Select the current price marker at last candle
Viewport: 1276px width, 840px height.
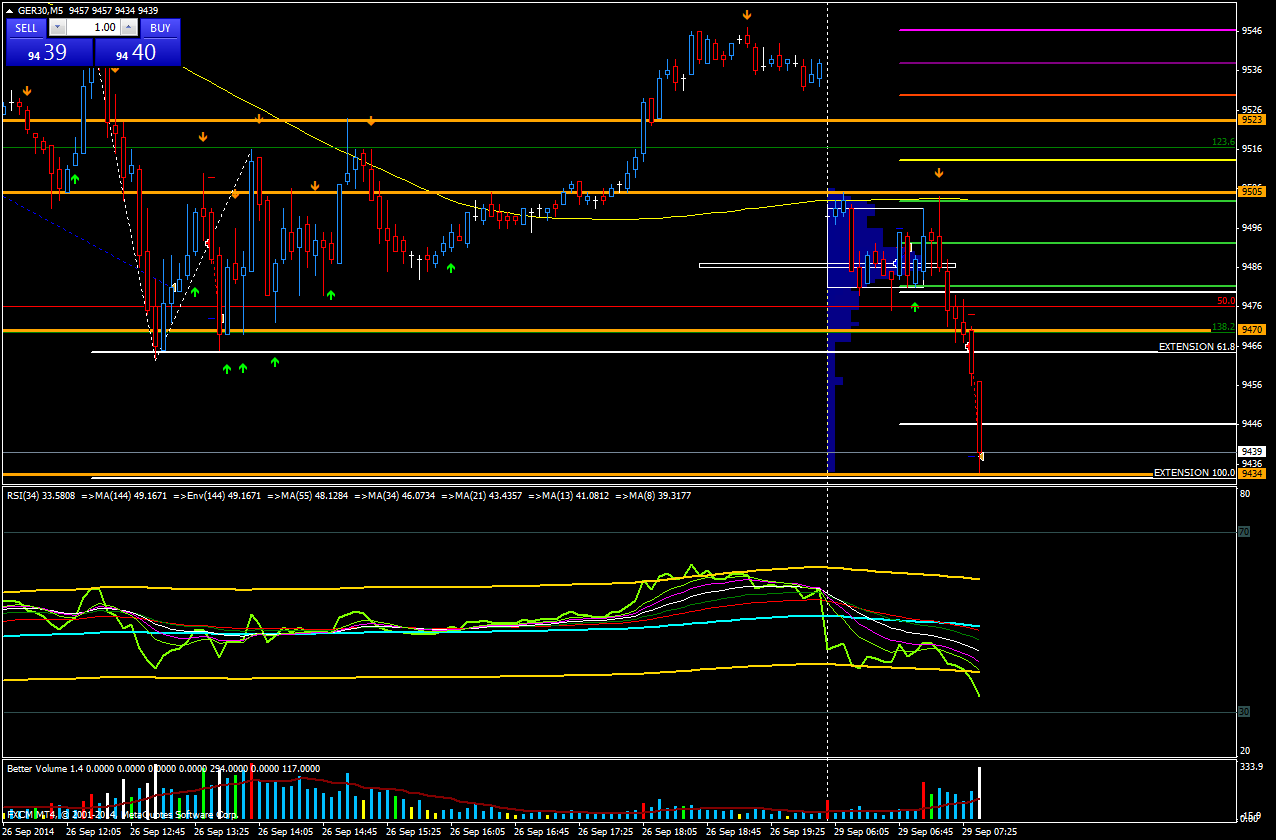click(x=981, y=457)
